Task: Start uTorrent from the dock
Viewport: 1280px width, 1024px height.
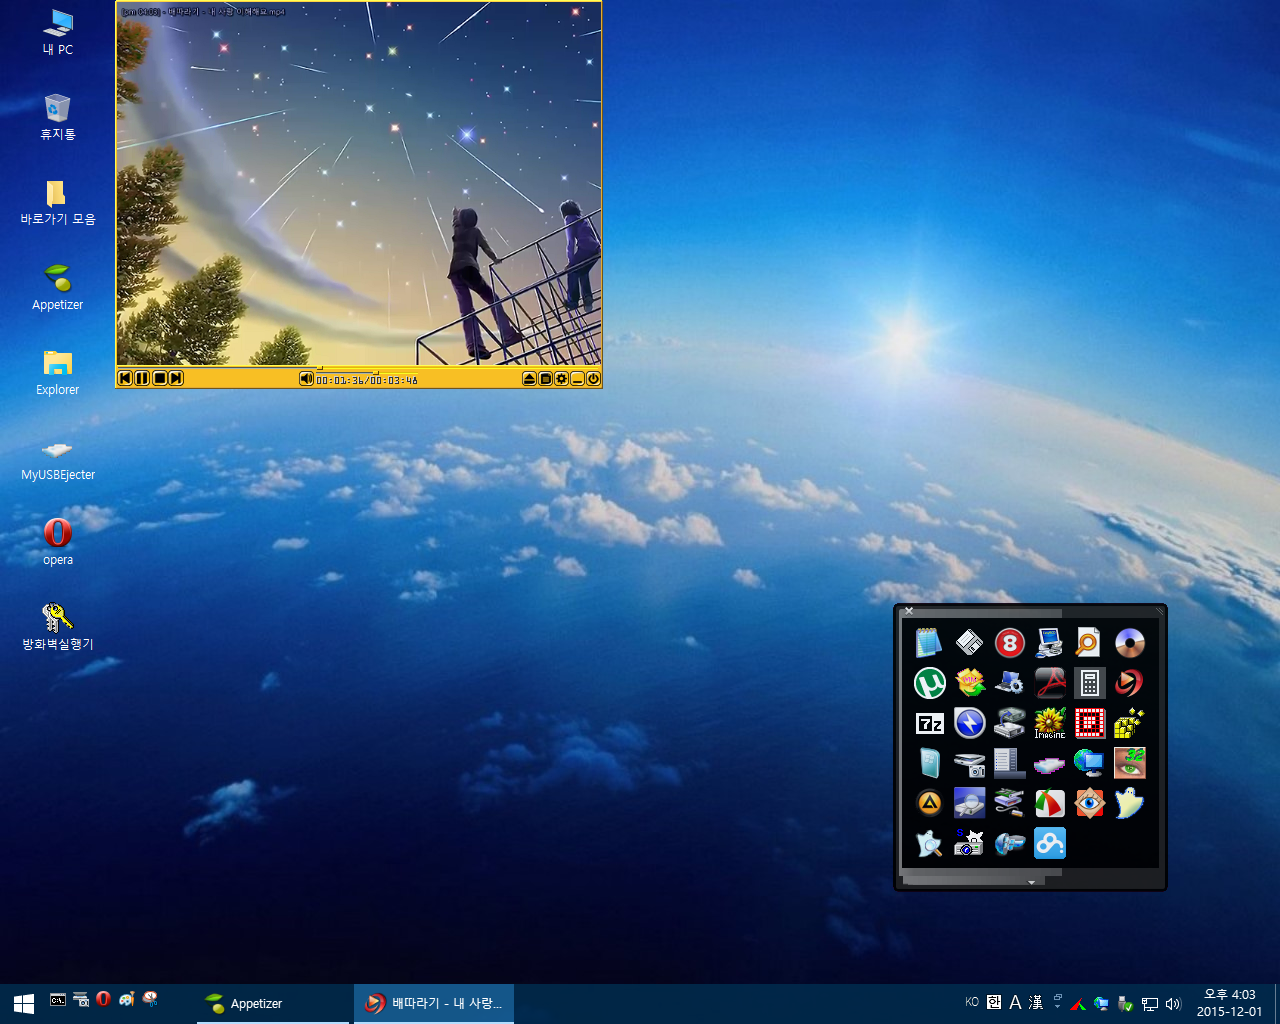Action: pyautogui.click(x=929, y=682)
